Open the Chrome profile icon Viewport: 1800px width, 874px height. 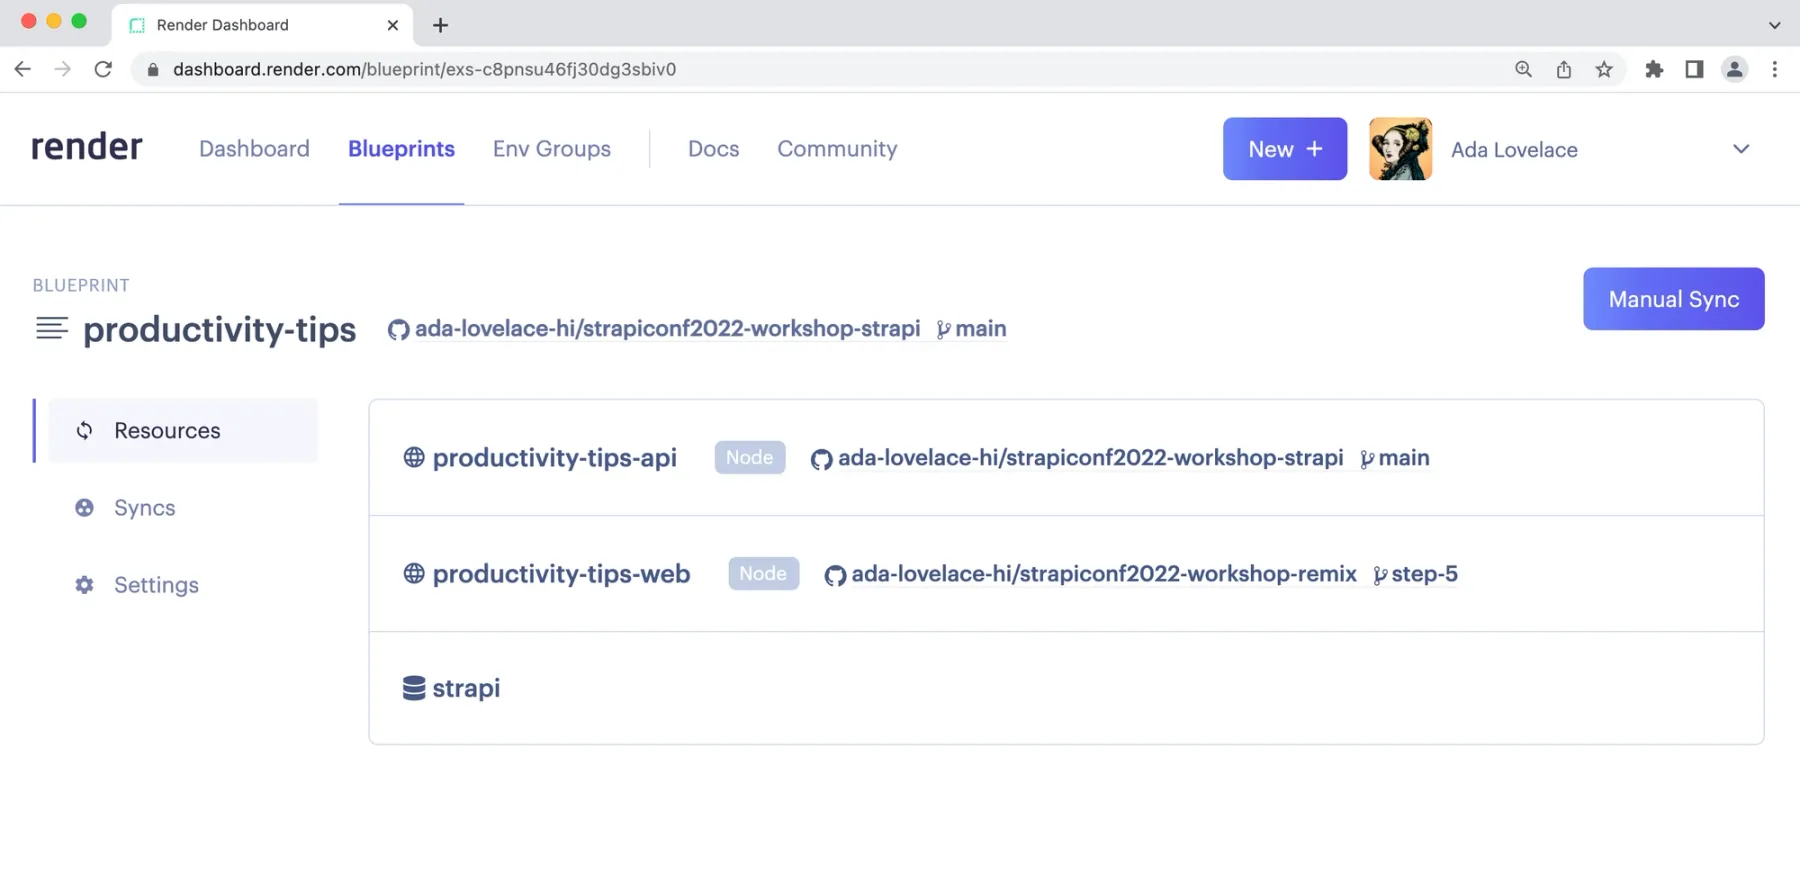click(1734, 69)
